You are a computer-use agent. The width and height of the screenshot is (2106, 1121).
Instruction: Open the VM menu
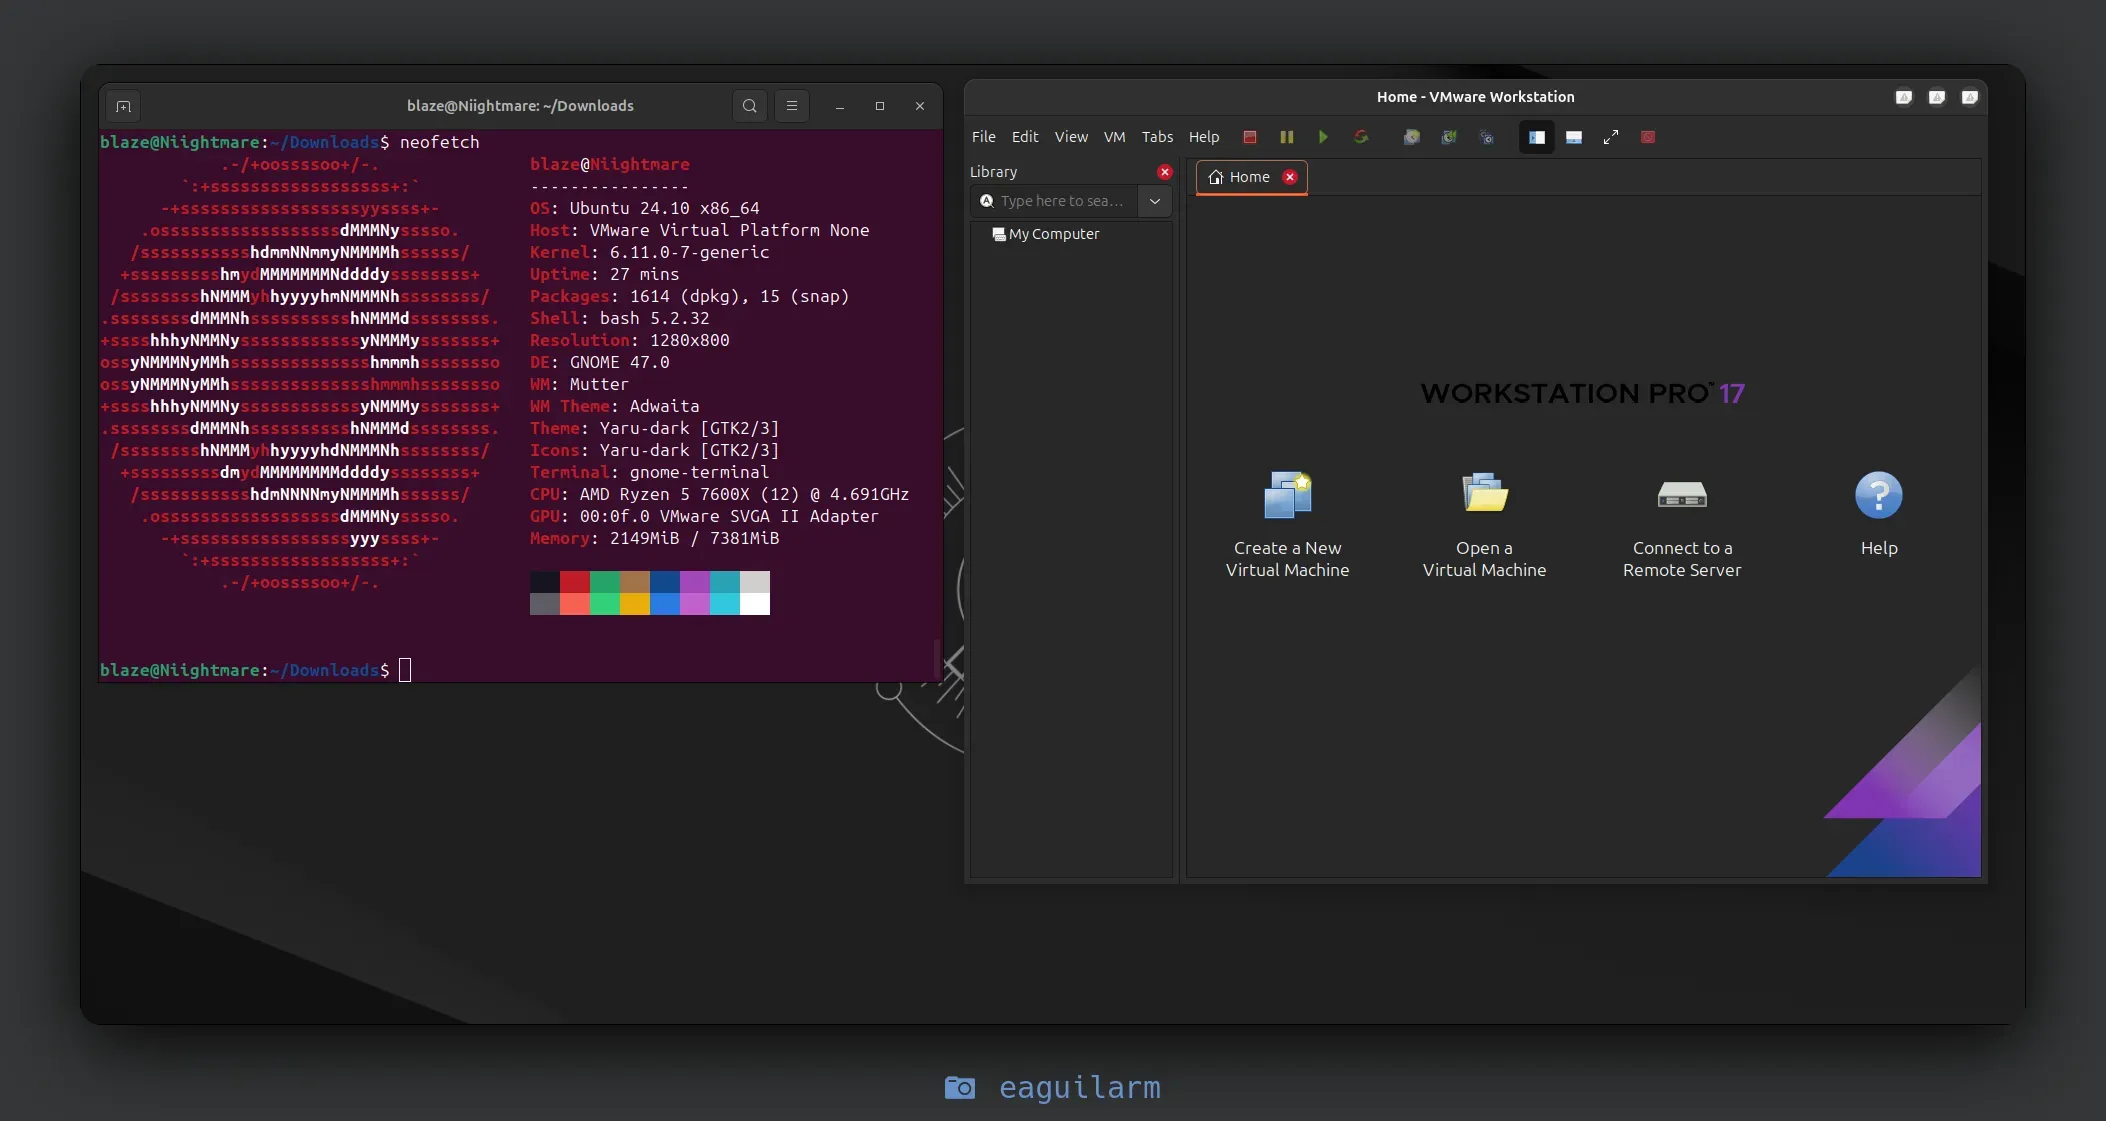point(1114,137)
